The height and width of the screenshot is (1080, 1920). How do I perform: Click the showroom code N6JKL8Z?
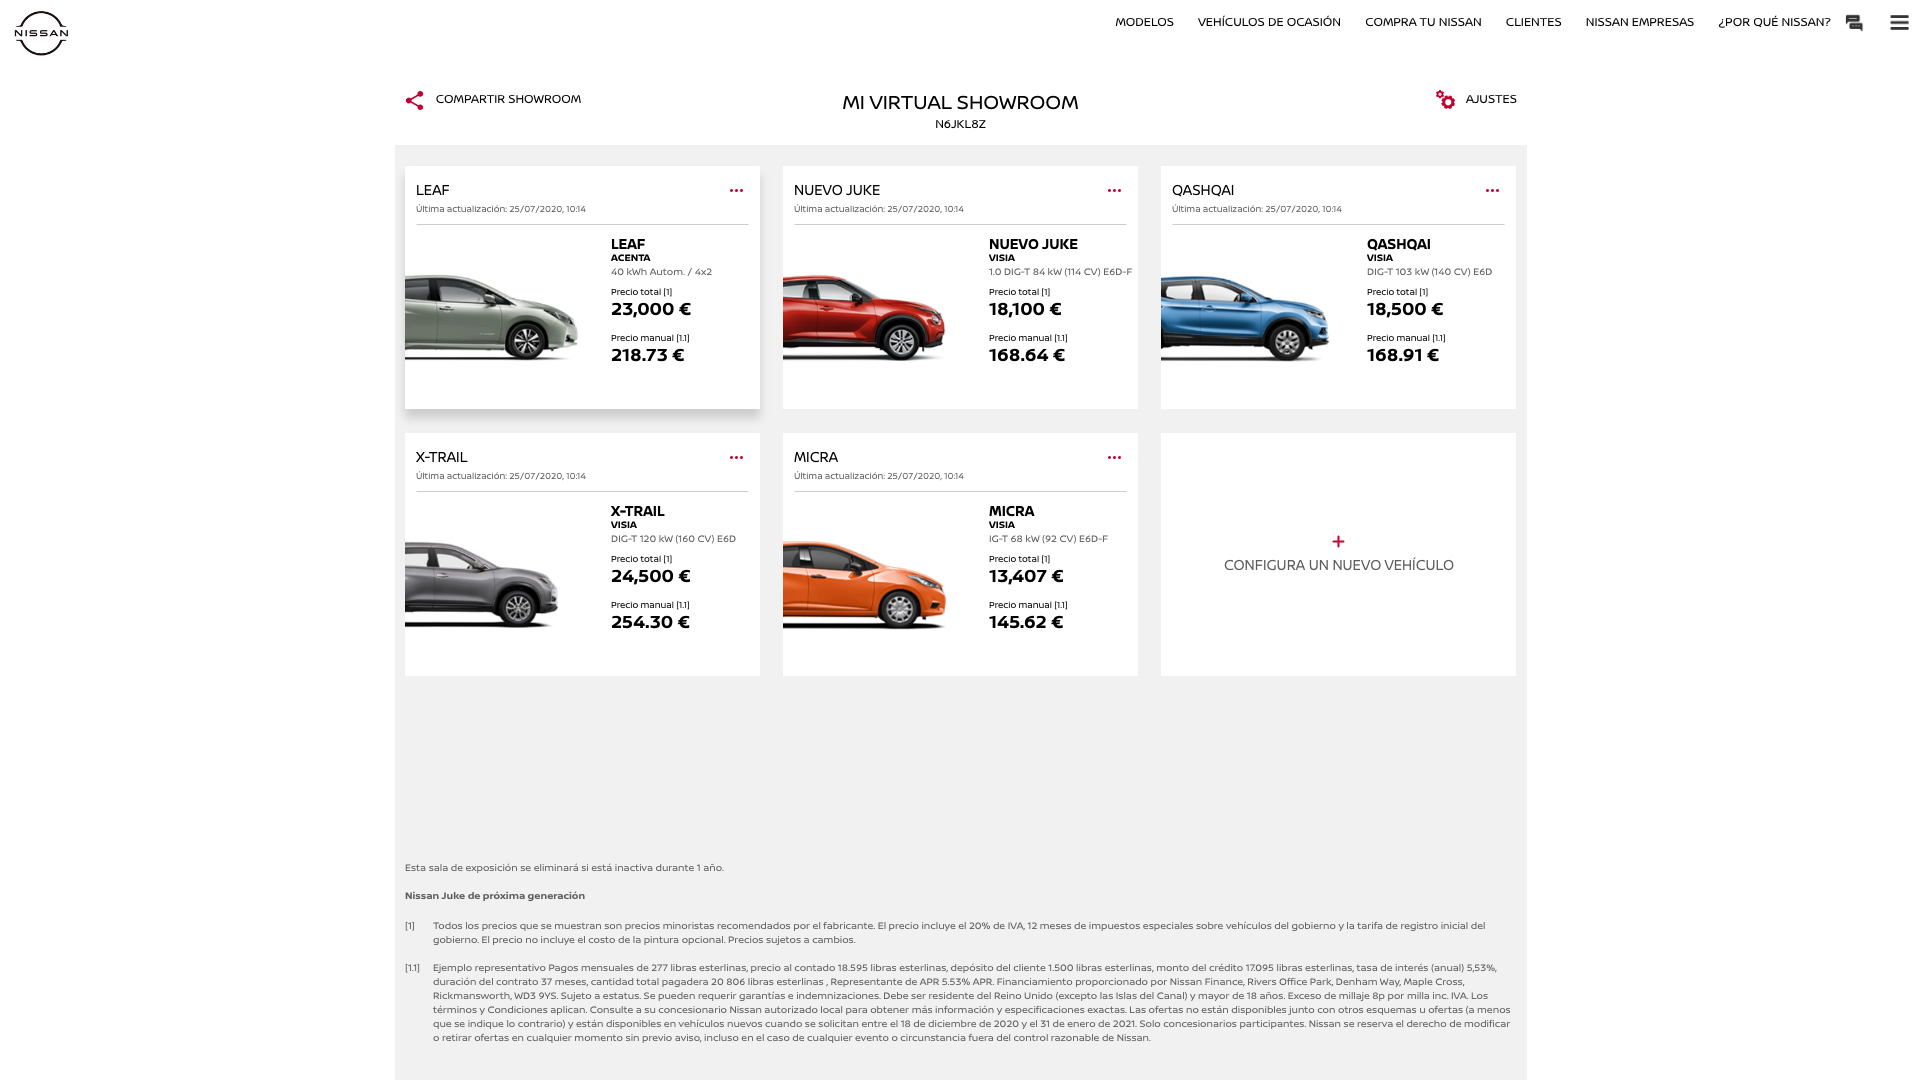[x=960, y=125]
